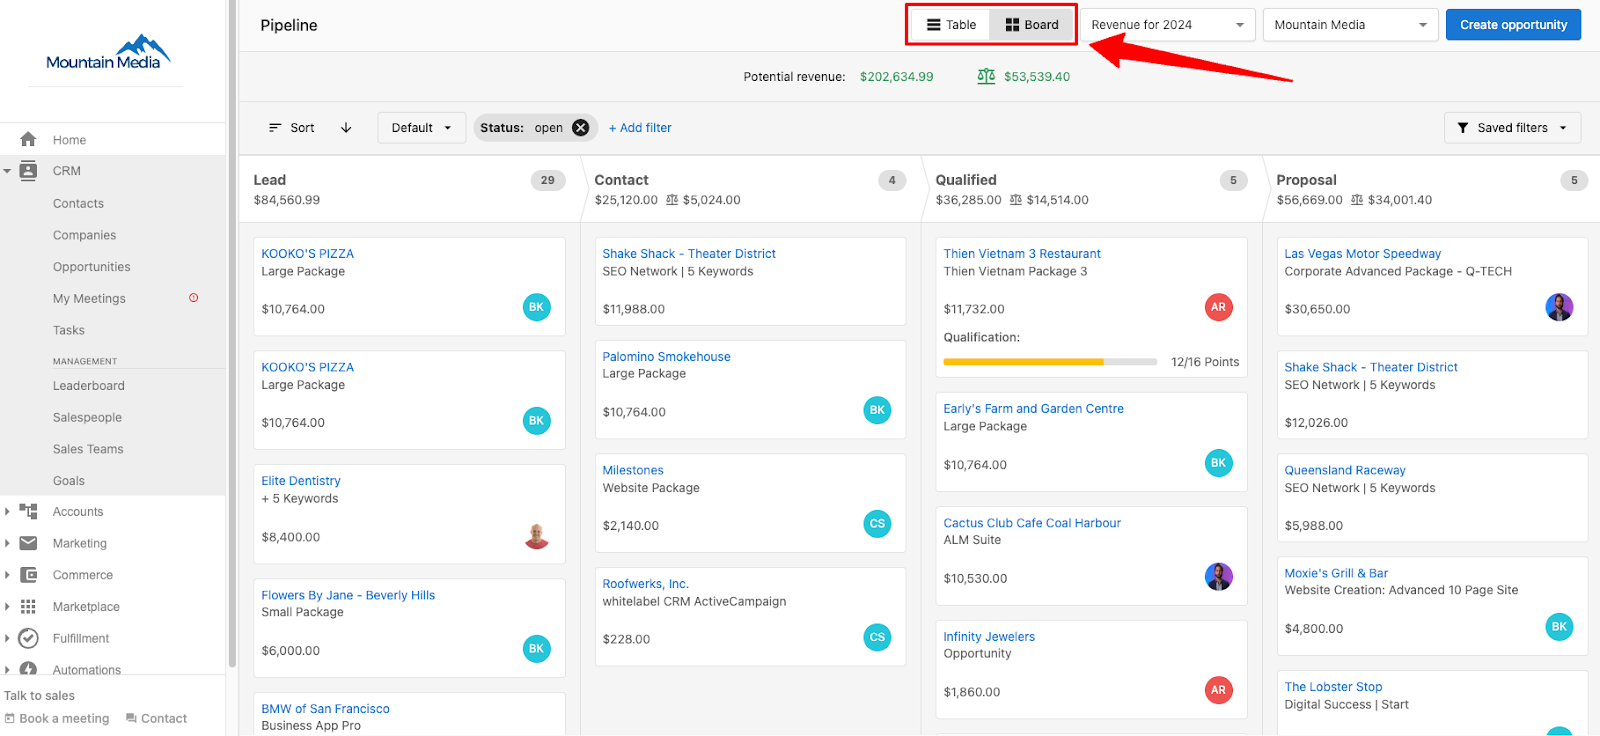Viewport: 1600px width, 736px height.
Task: Click the Fulfillment checkmark circle icon
Action: click(x=28, y=638)
